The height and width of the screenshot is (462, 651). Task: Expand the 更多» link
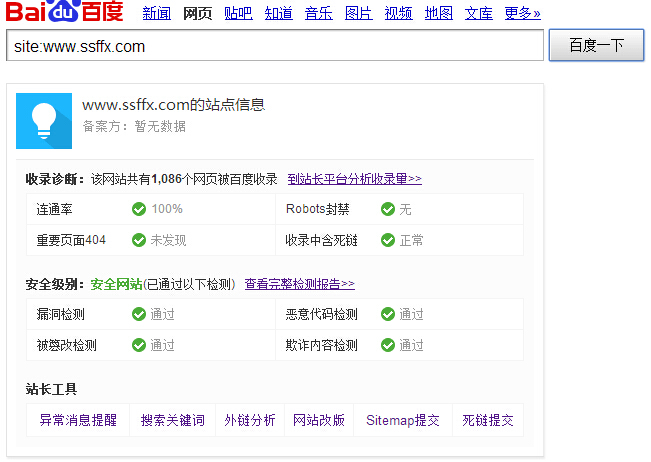[523, 13]
